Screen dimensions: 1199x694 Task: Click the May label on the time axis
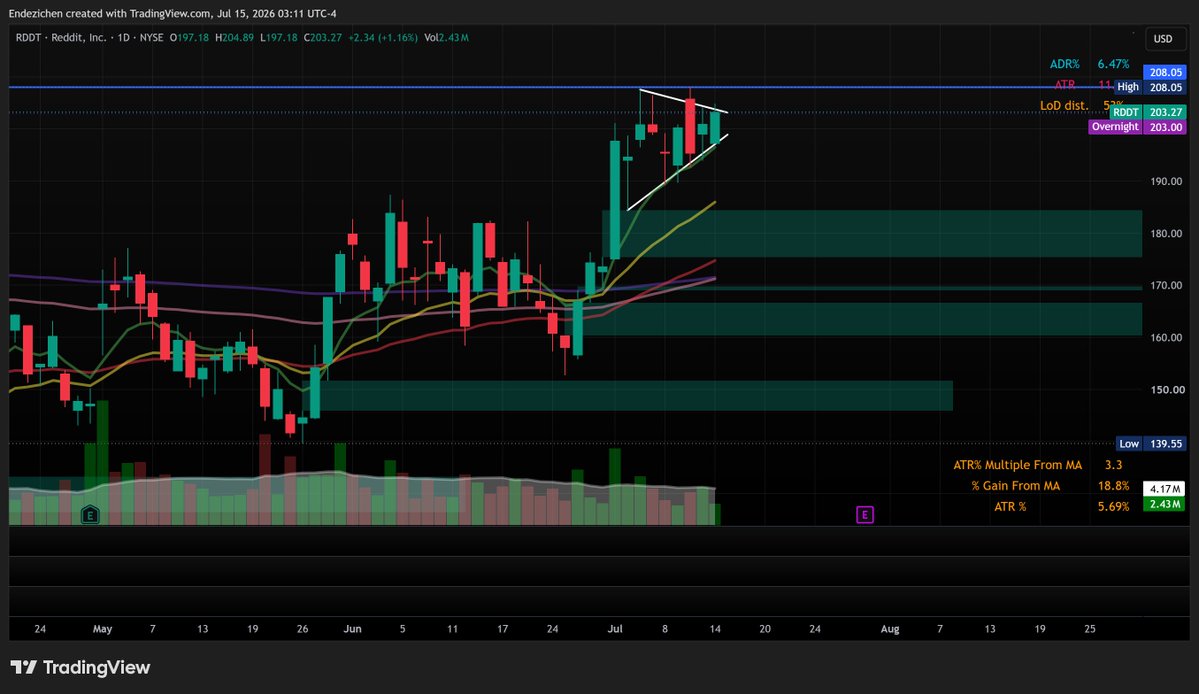click(x=102, y=629)
